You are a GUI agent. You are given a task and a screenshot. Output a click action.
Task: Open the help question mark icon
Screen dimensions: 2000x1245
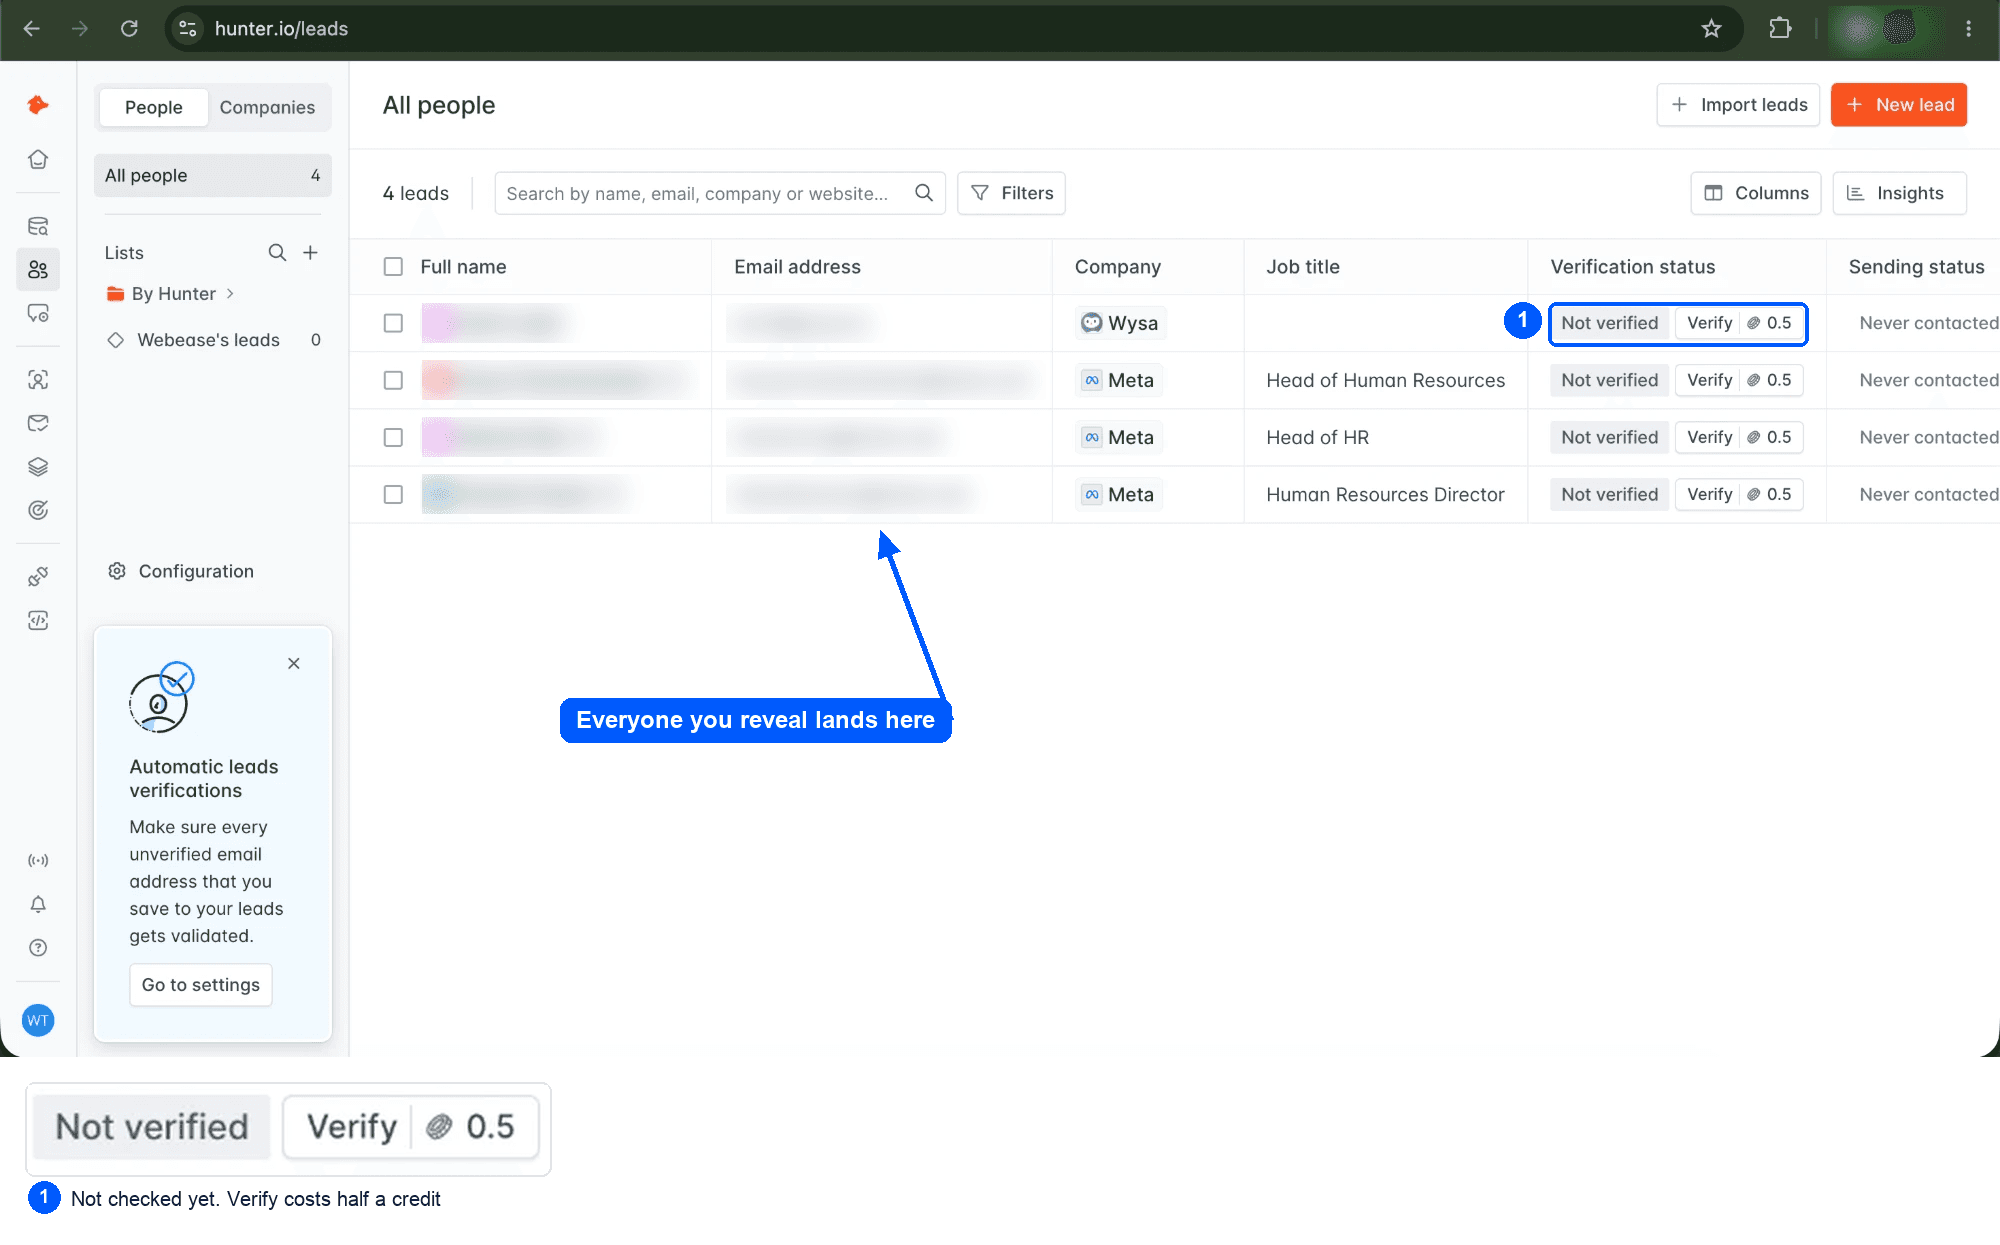pyautogui.click(x=38, y=948)
